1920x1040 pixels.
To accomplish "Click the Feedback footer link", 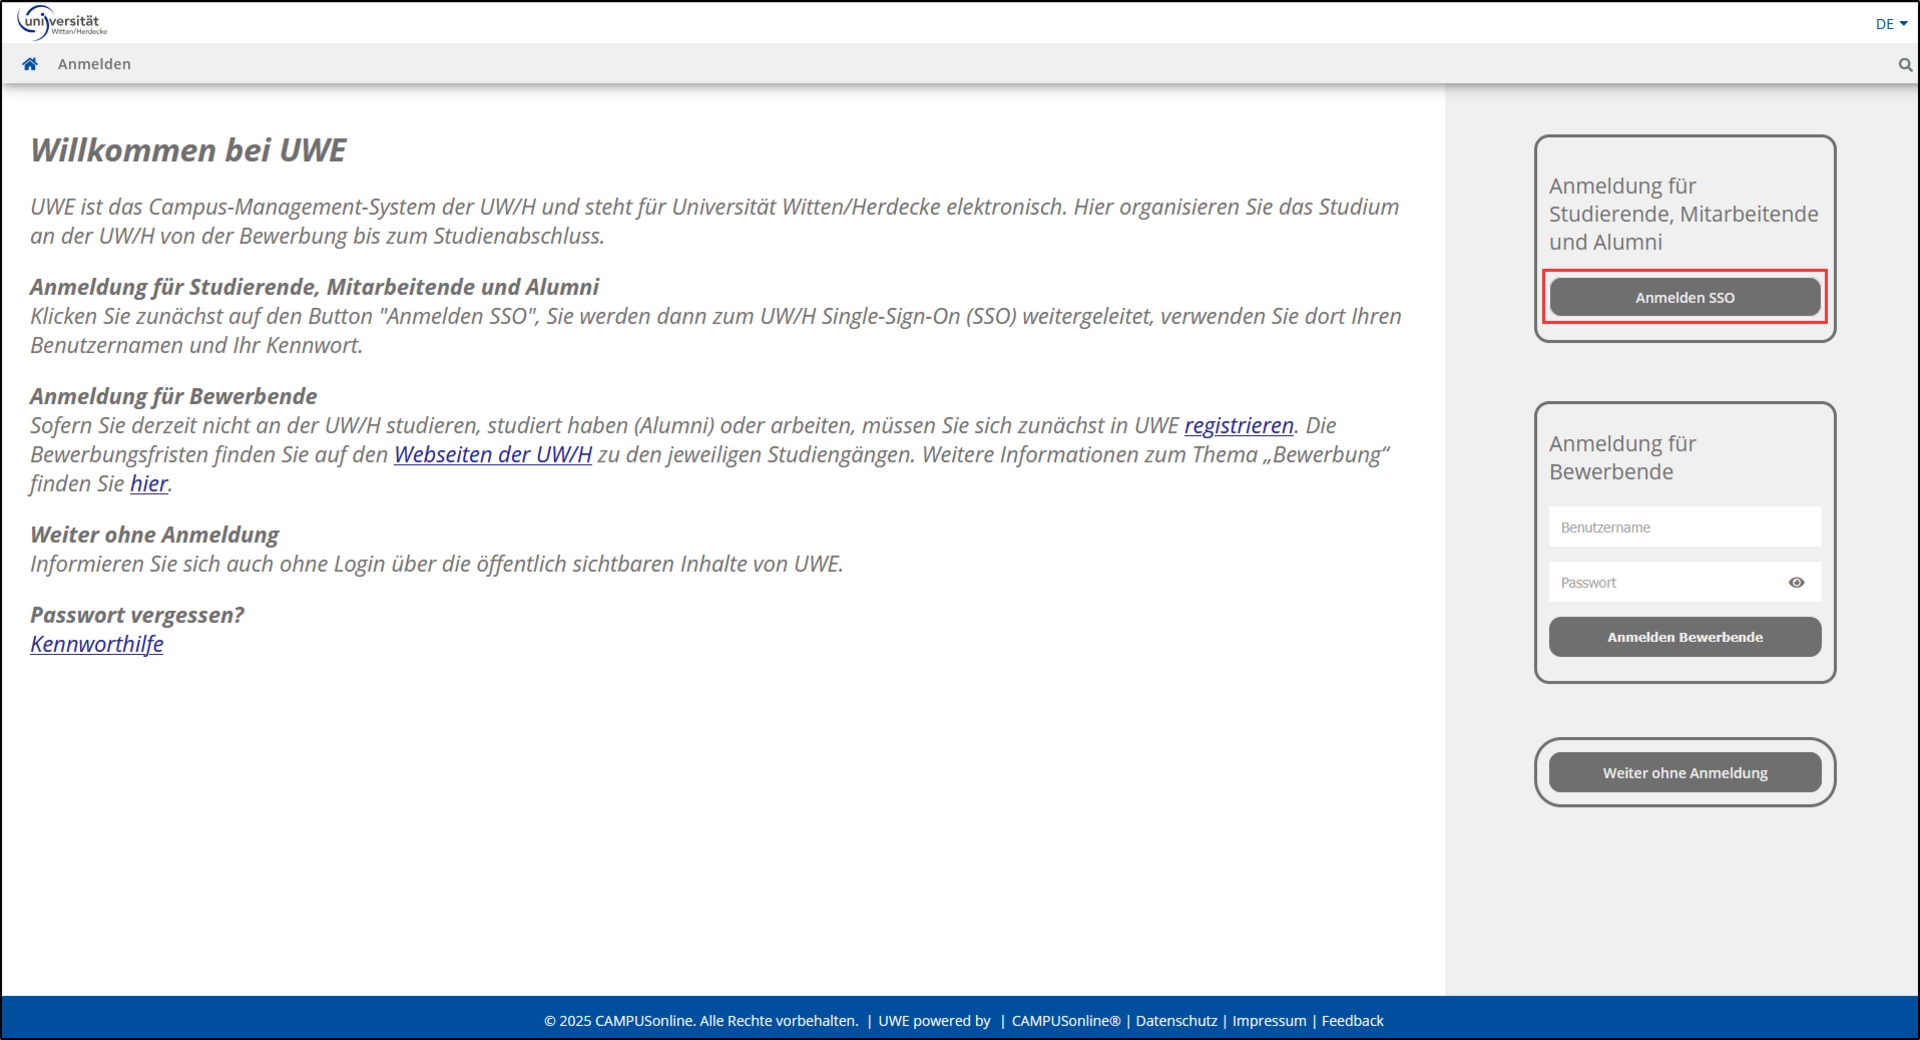I will [1352, 1021].
